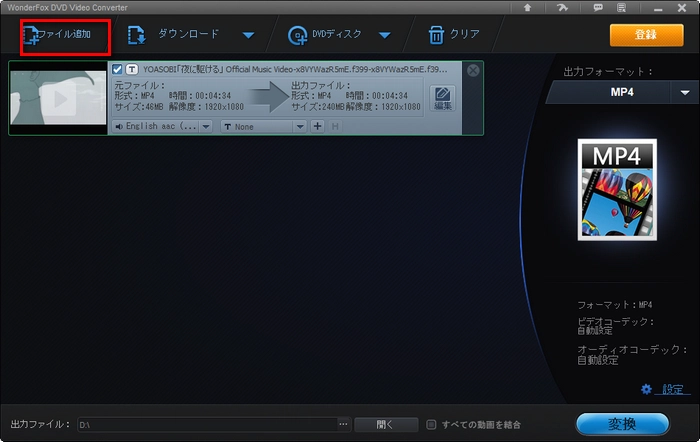Uncheck the YOASOBI video checkbox
The width and height of the screenshot is (700, 442).
118,70
